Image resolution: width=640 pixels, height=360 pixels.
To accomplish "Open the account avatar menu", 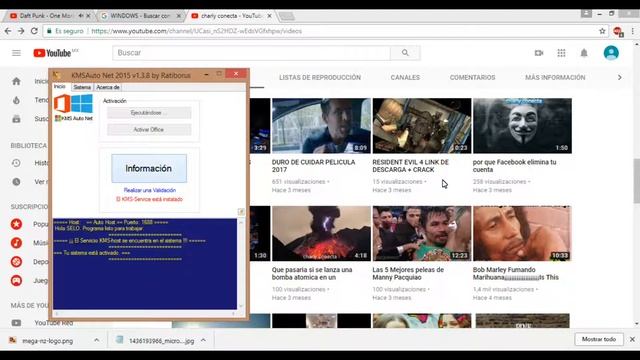I will 611,53.
